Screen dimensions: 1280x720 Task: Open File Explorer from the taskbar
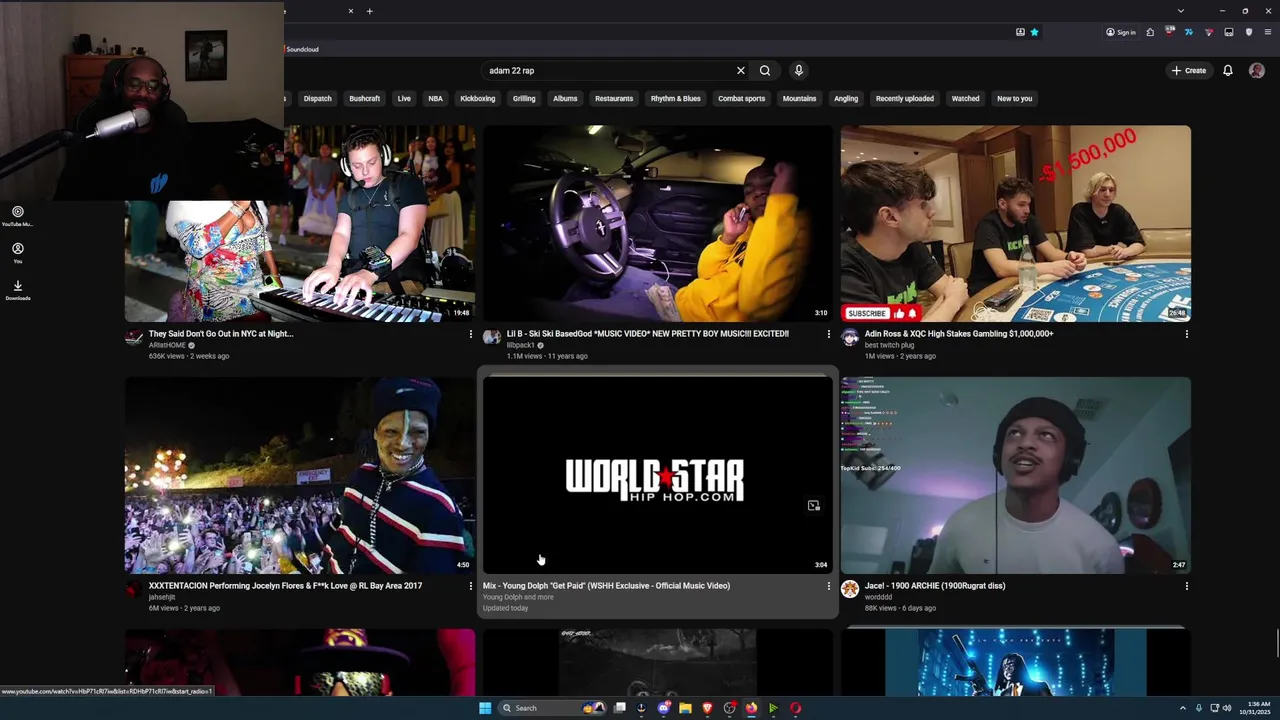pyautogui.click(x=685, y=708)
